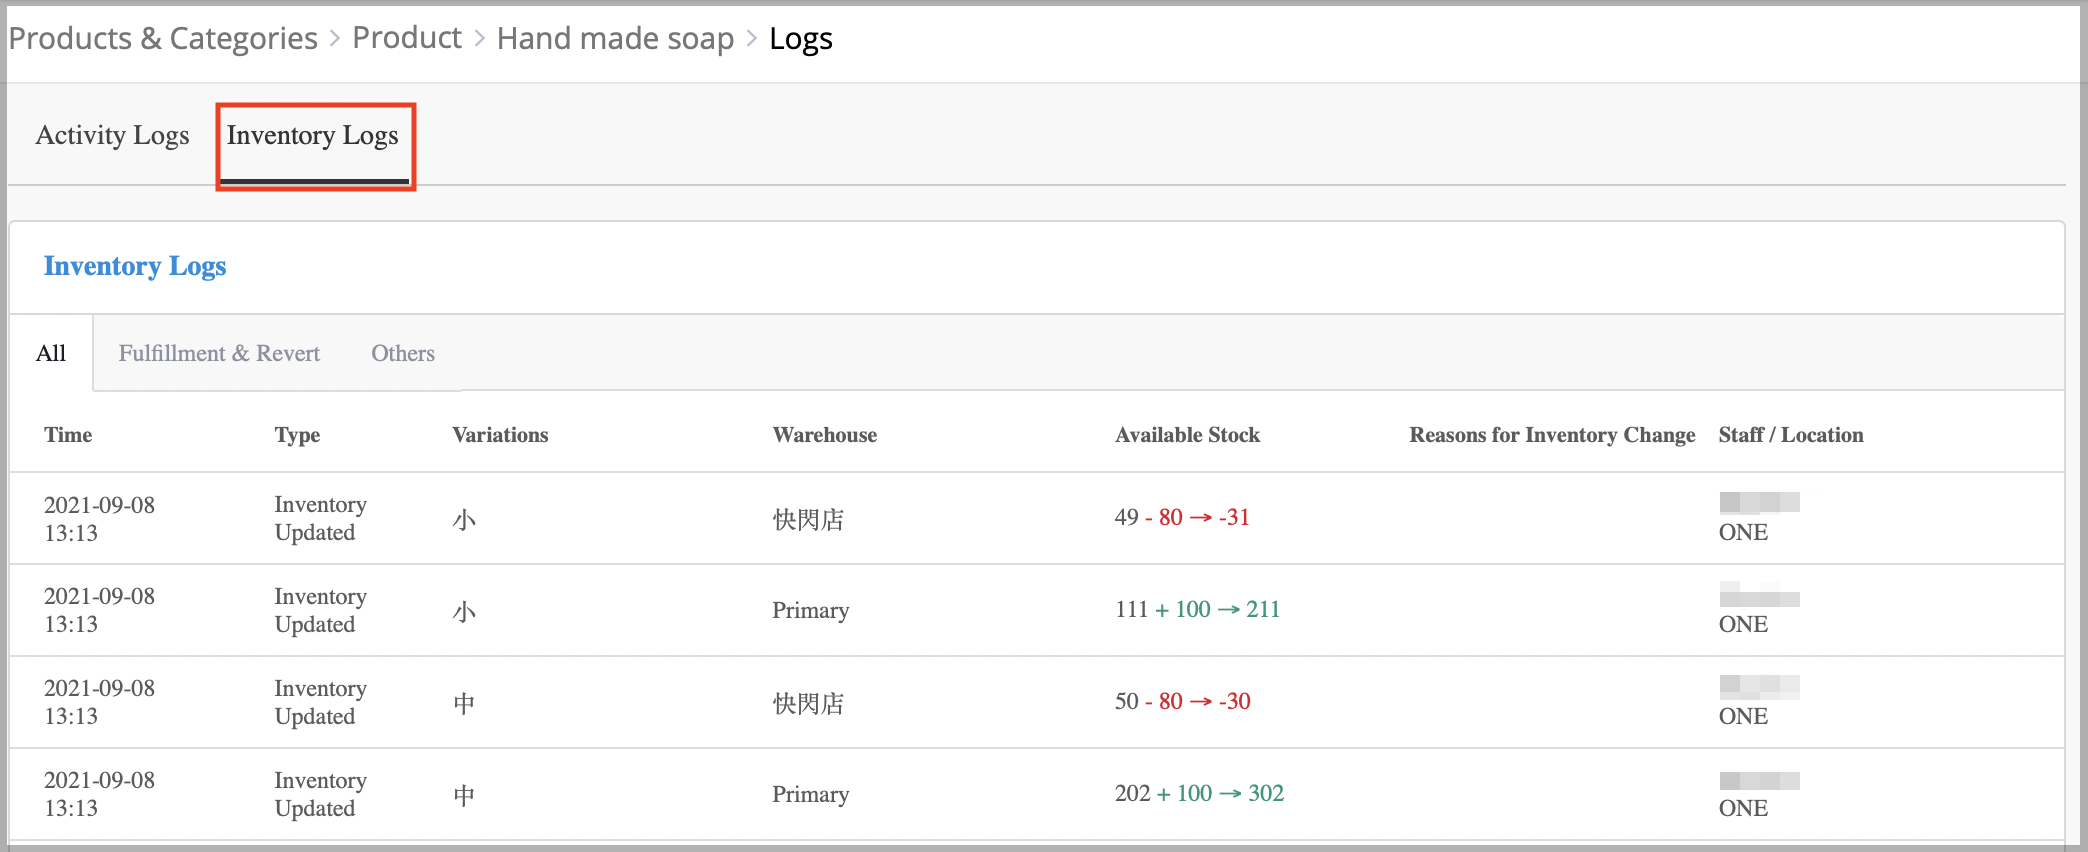Click the Variations column header
The height and width of the screenshot is (852, 2088).
tap(500, 435)
